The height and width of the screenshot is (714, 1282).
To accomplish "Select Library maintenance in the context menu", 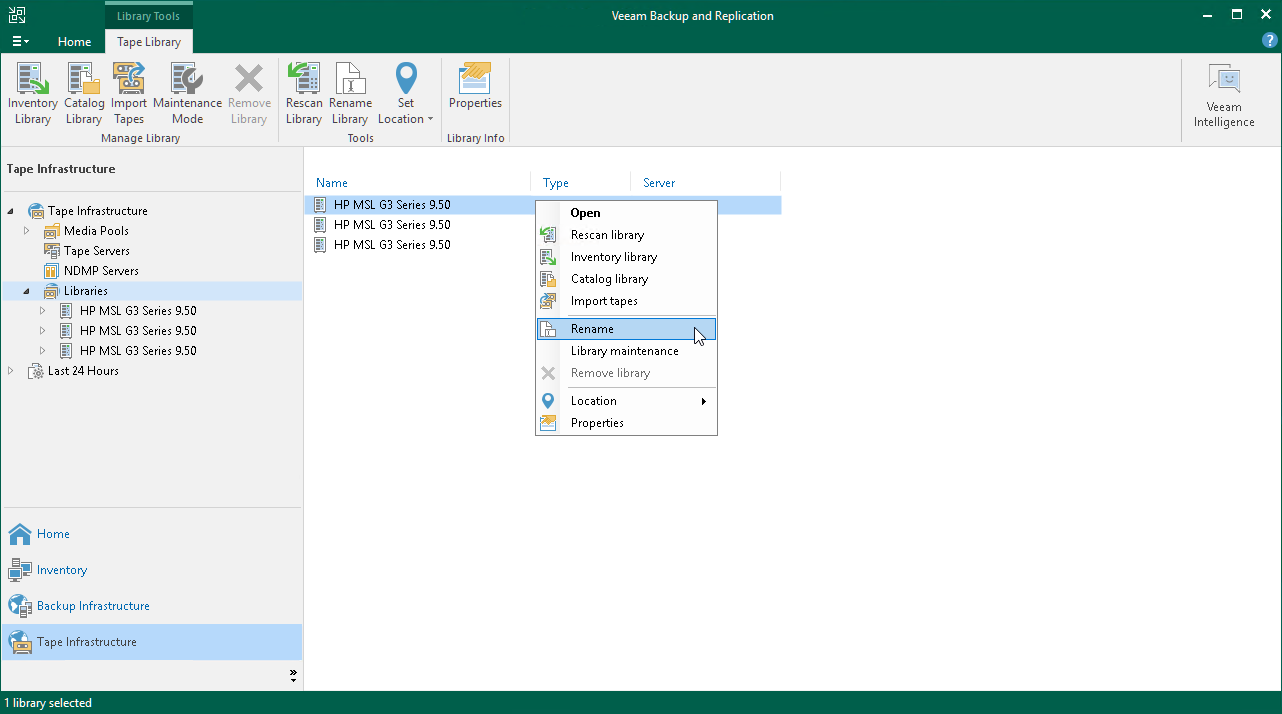I will click(624, 351).
